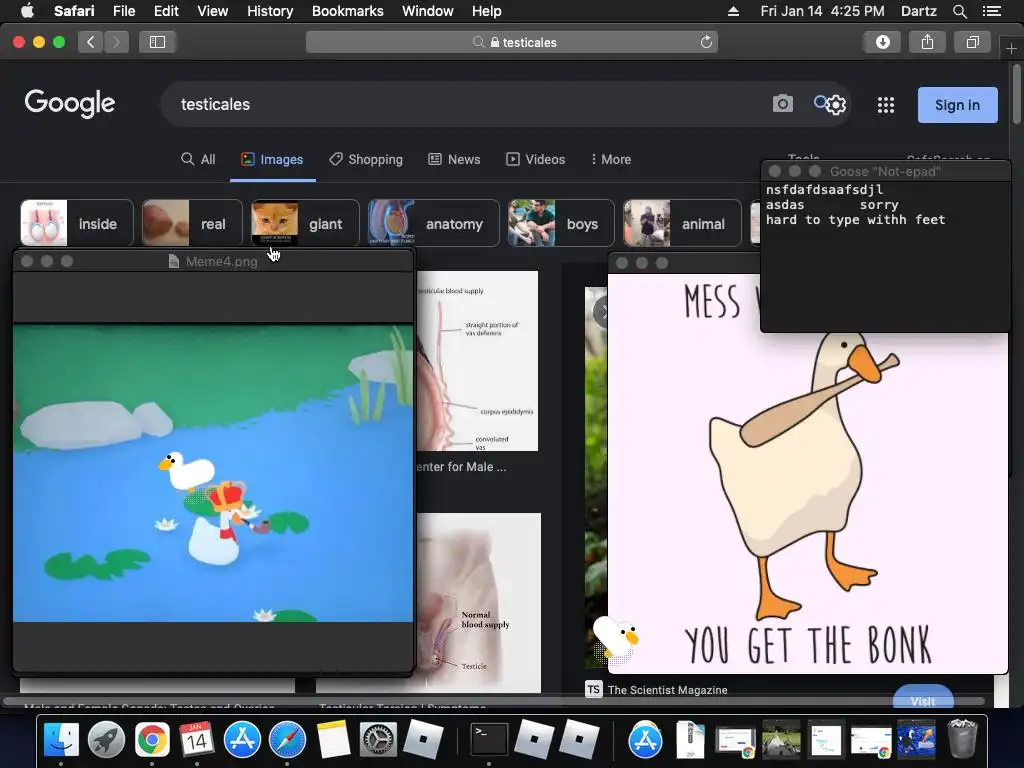1024x768 pixels.
Task: Open Google Chrome from the Dock
Action: click(152, 739)
